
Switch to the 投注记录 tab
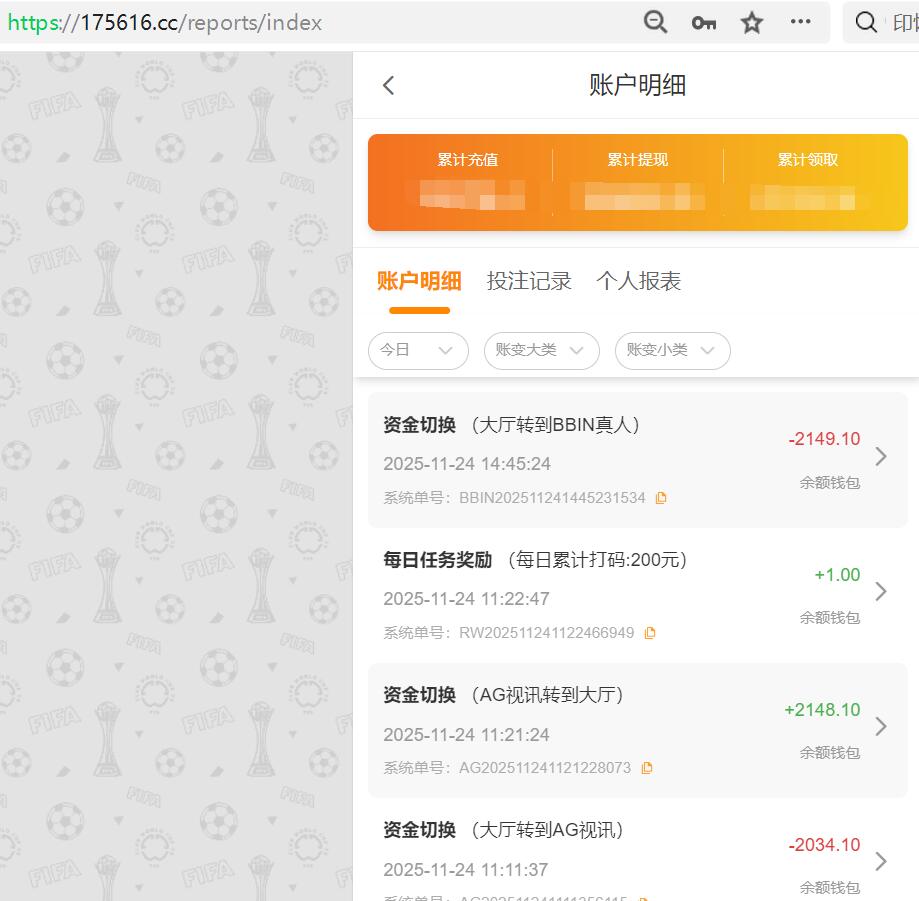point(529,281)
